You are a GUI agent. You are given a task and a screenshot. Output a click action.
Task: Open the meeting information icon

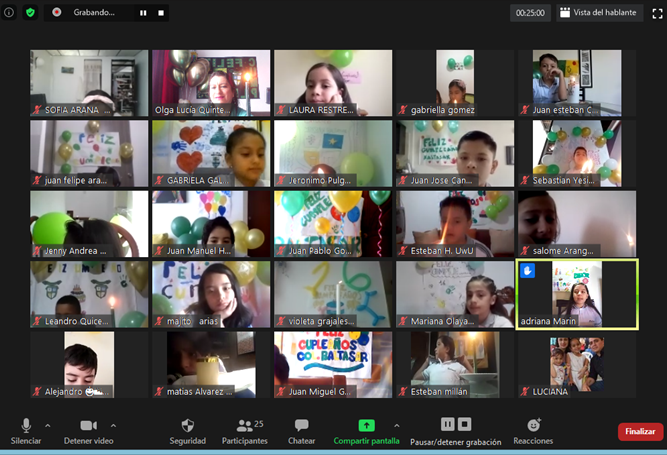coord(11,13)
